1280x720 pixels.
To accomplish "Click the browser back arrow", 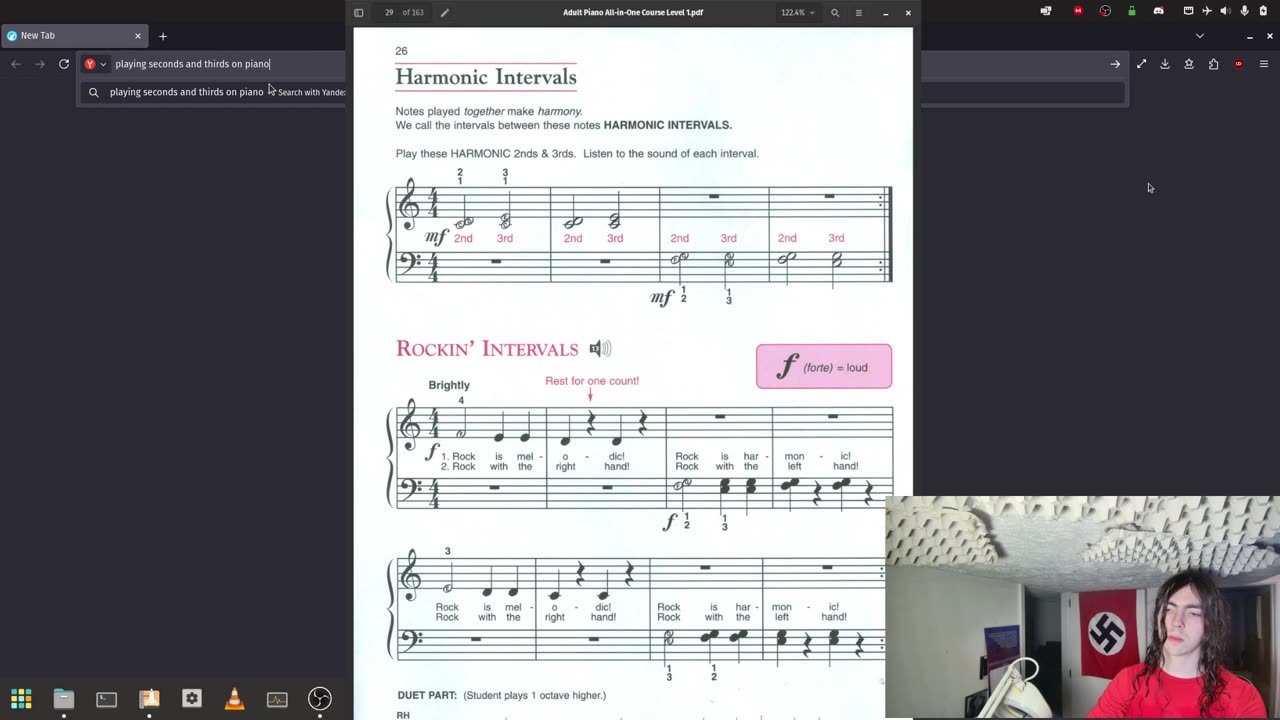I will 16,64.
